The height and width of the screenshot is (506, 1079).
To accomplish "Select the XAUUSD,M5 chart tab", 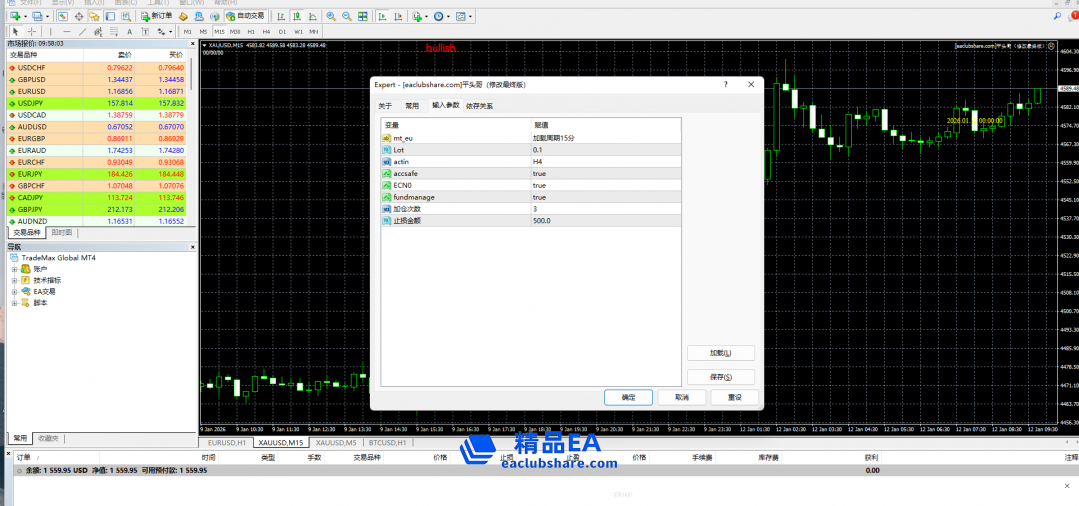I will point(336,442).
